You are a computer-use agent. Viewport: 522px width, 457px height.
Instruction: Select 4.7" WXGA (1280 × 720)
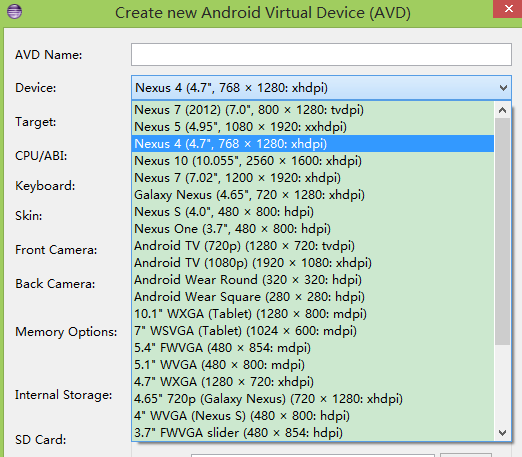(x=313, y=382)
